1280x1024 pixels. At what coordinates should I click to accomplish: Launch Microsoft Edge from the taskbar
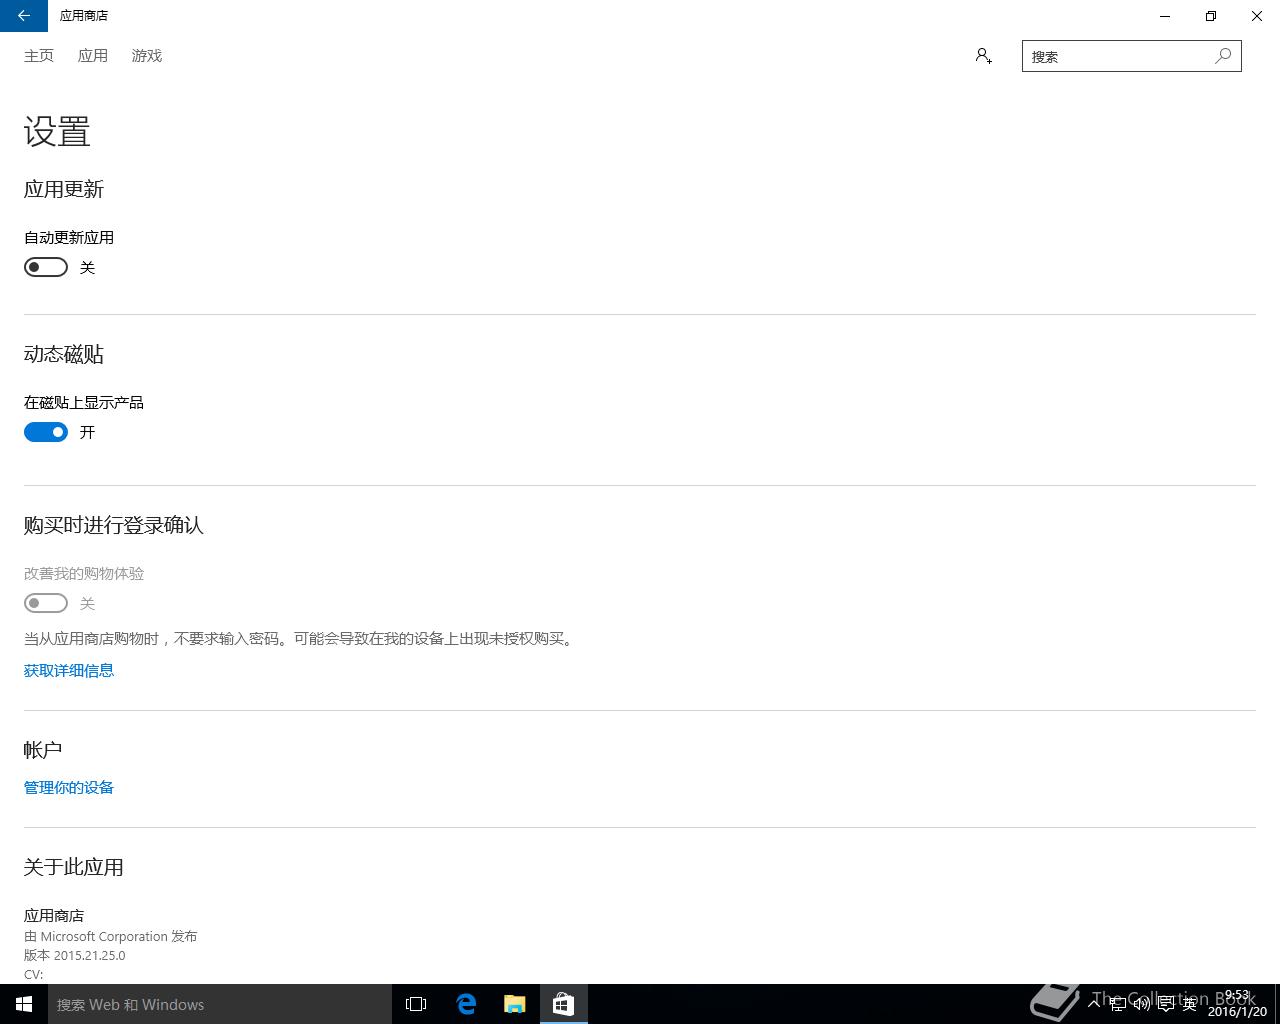pos(466,1004)
